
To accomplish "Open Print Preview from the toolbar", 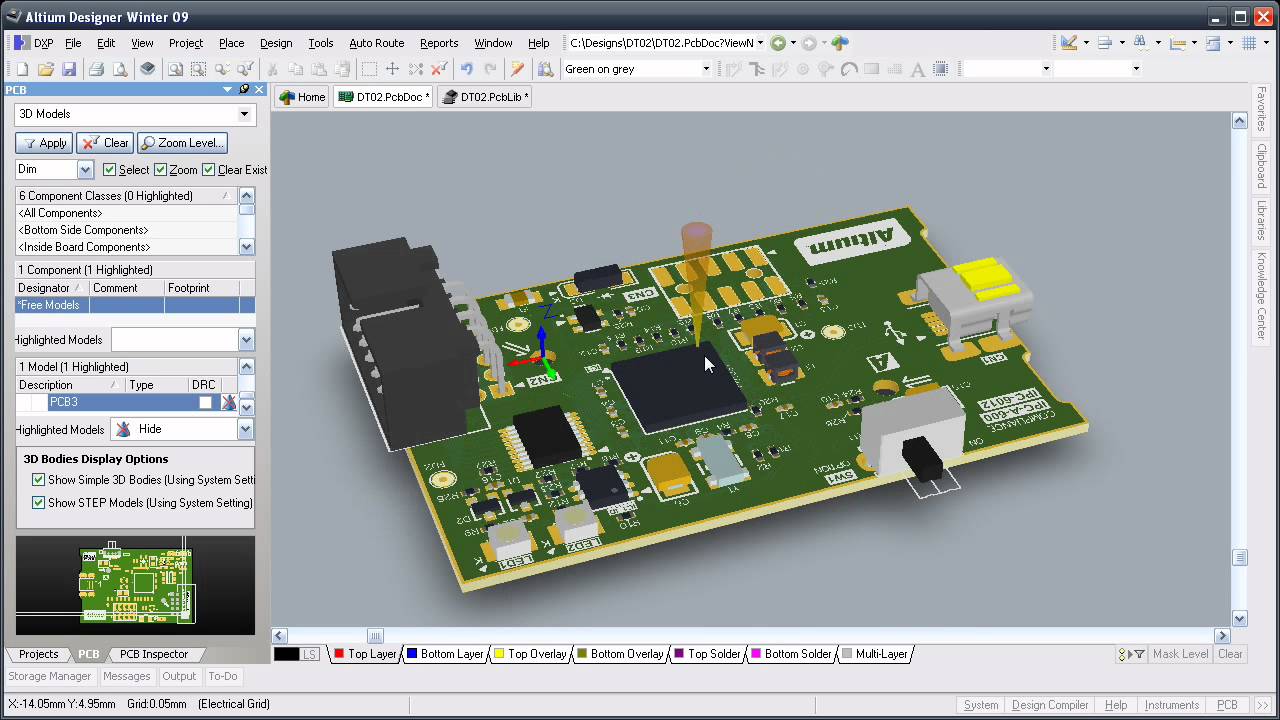I will tap(118, 68).
